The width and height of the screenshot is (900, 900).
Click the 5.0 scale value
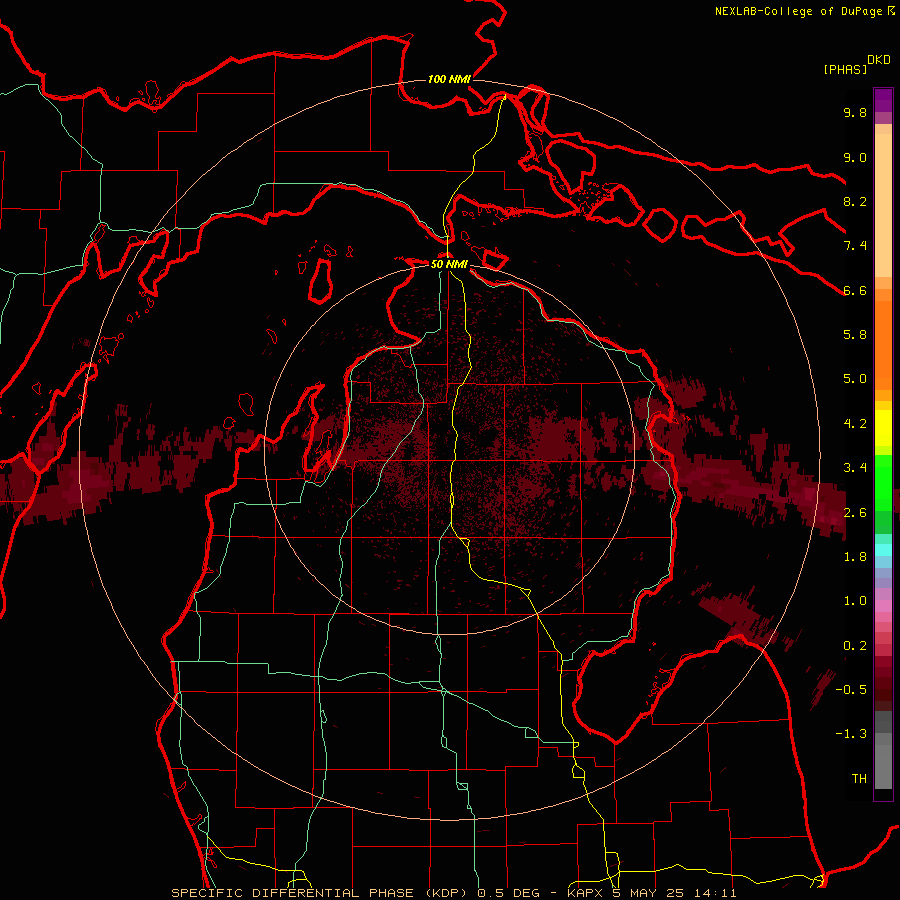coord(855,379)
